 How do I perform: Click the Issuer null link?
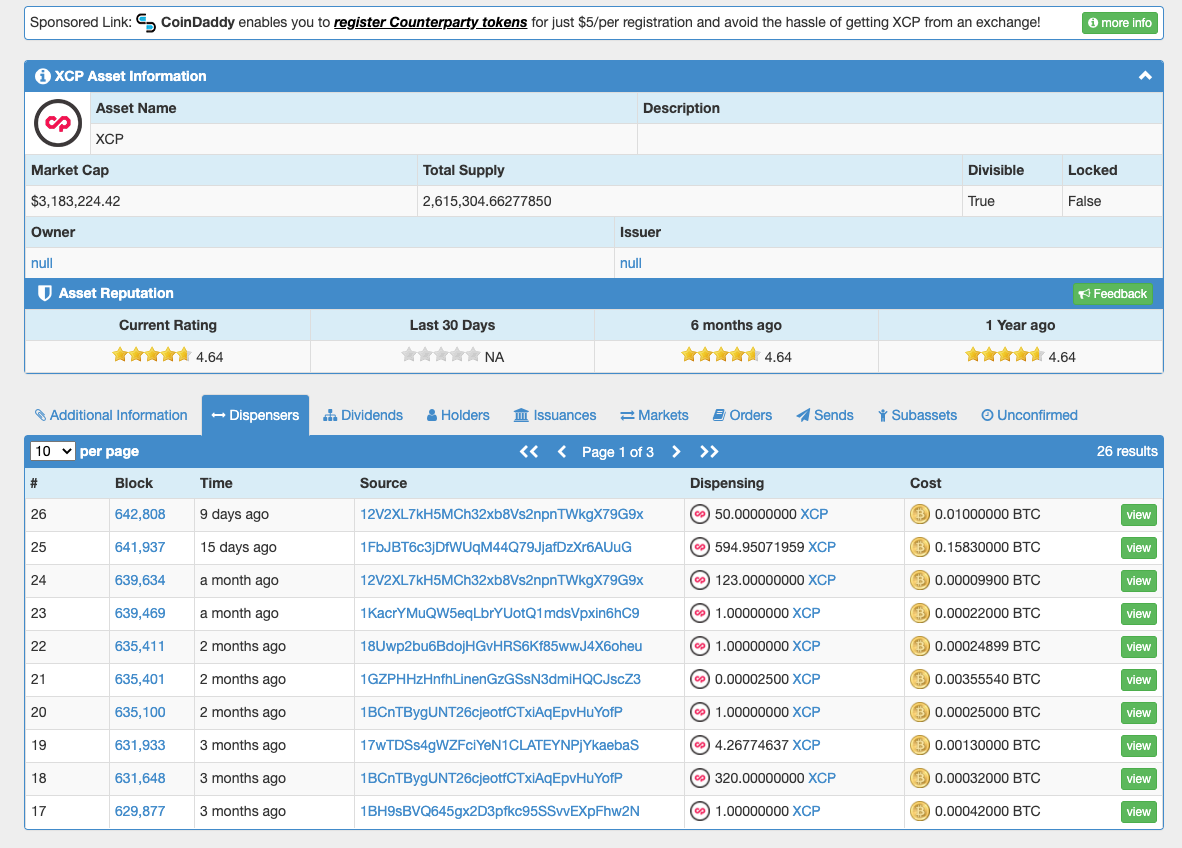pos(630,263)
